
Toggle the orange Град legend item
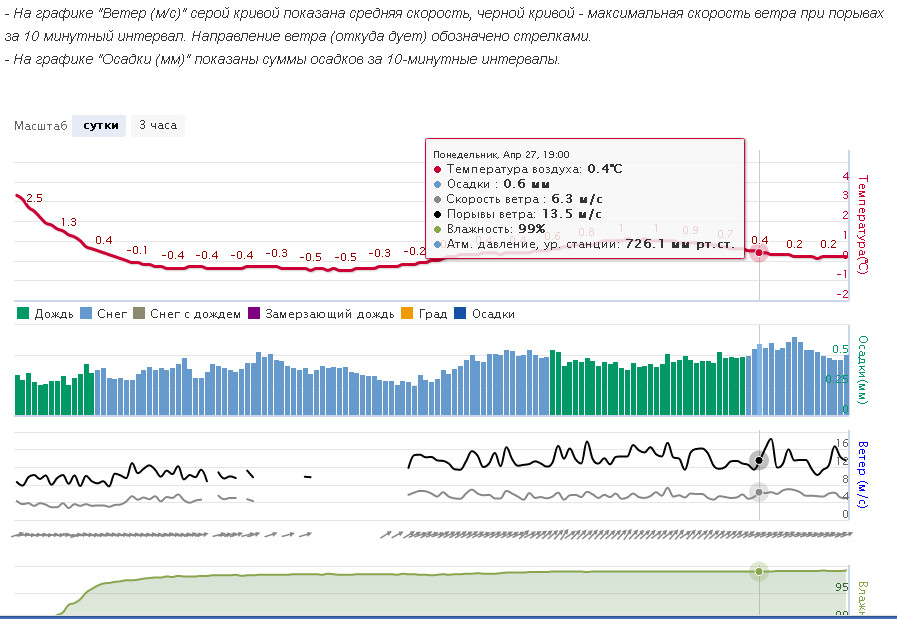[x=424, y=314]
